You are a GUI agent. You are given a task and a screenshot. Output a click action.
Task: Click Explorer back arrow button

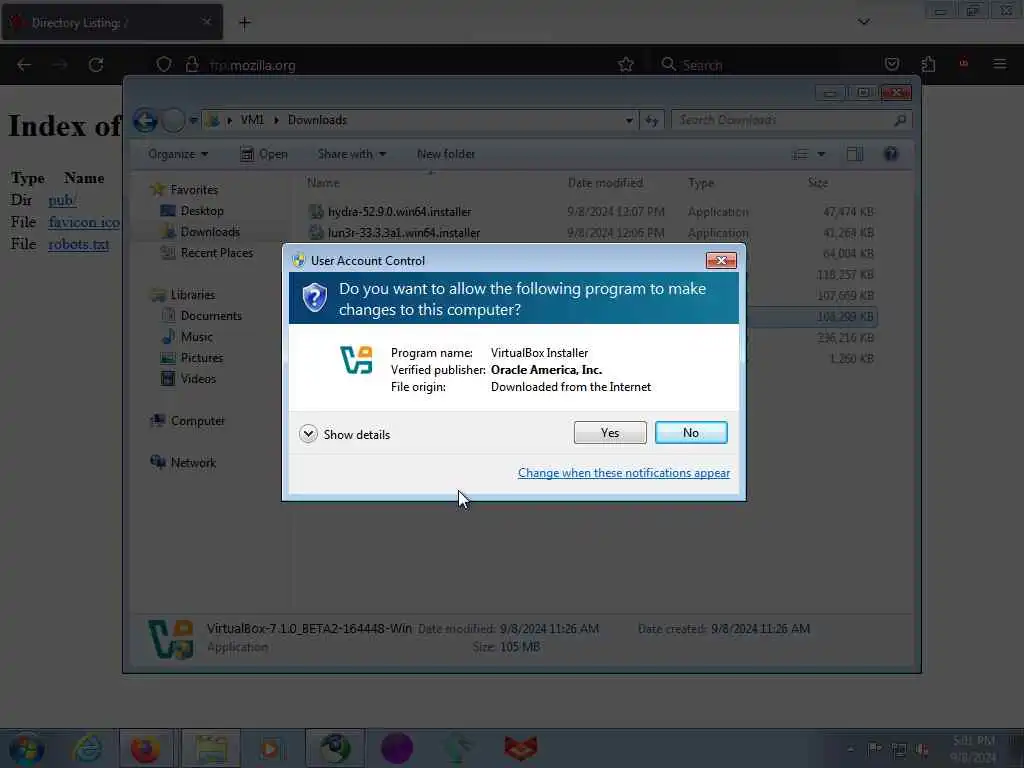[x=145, y=121]
